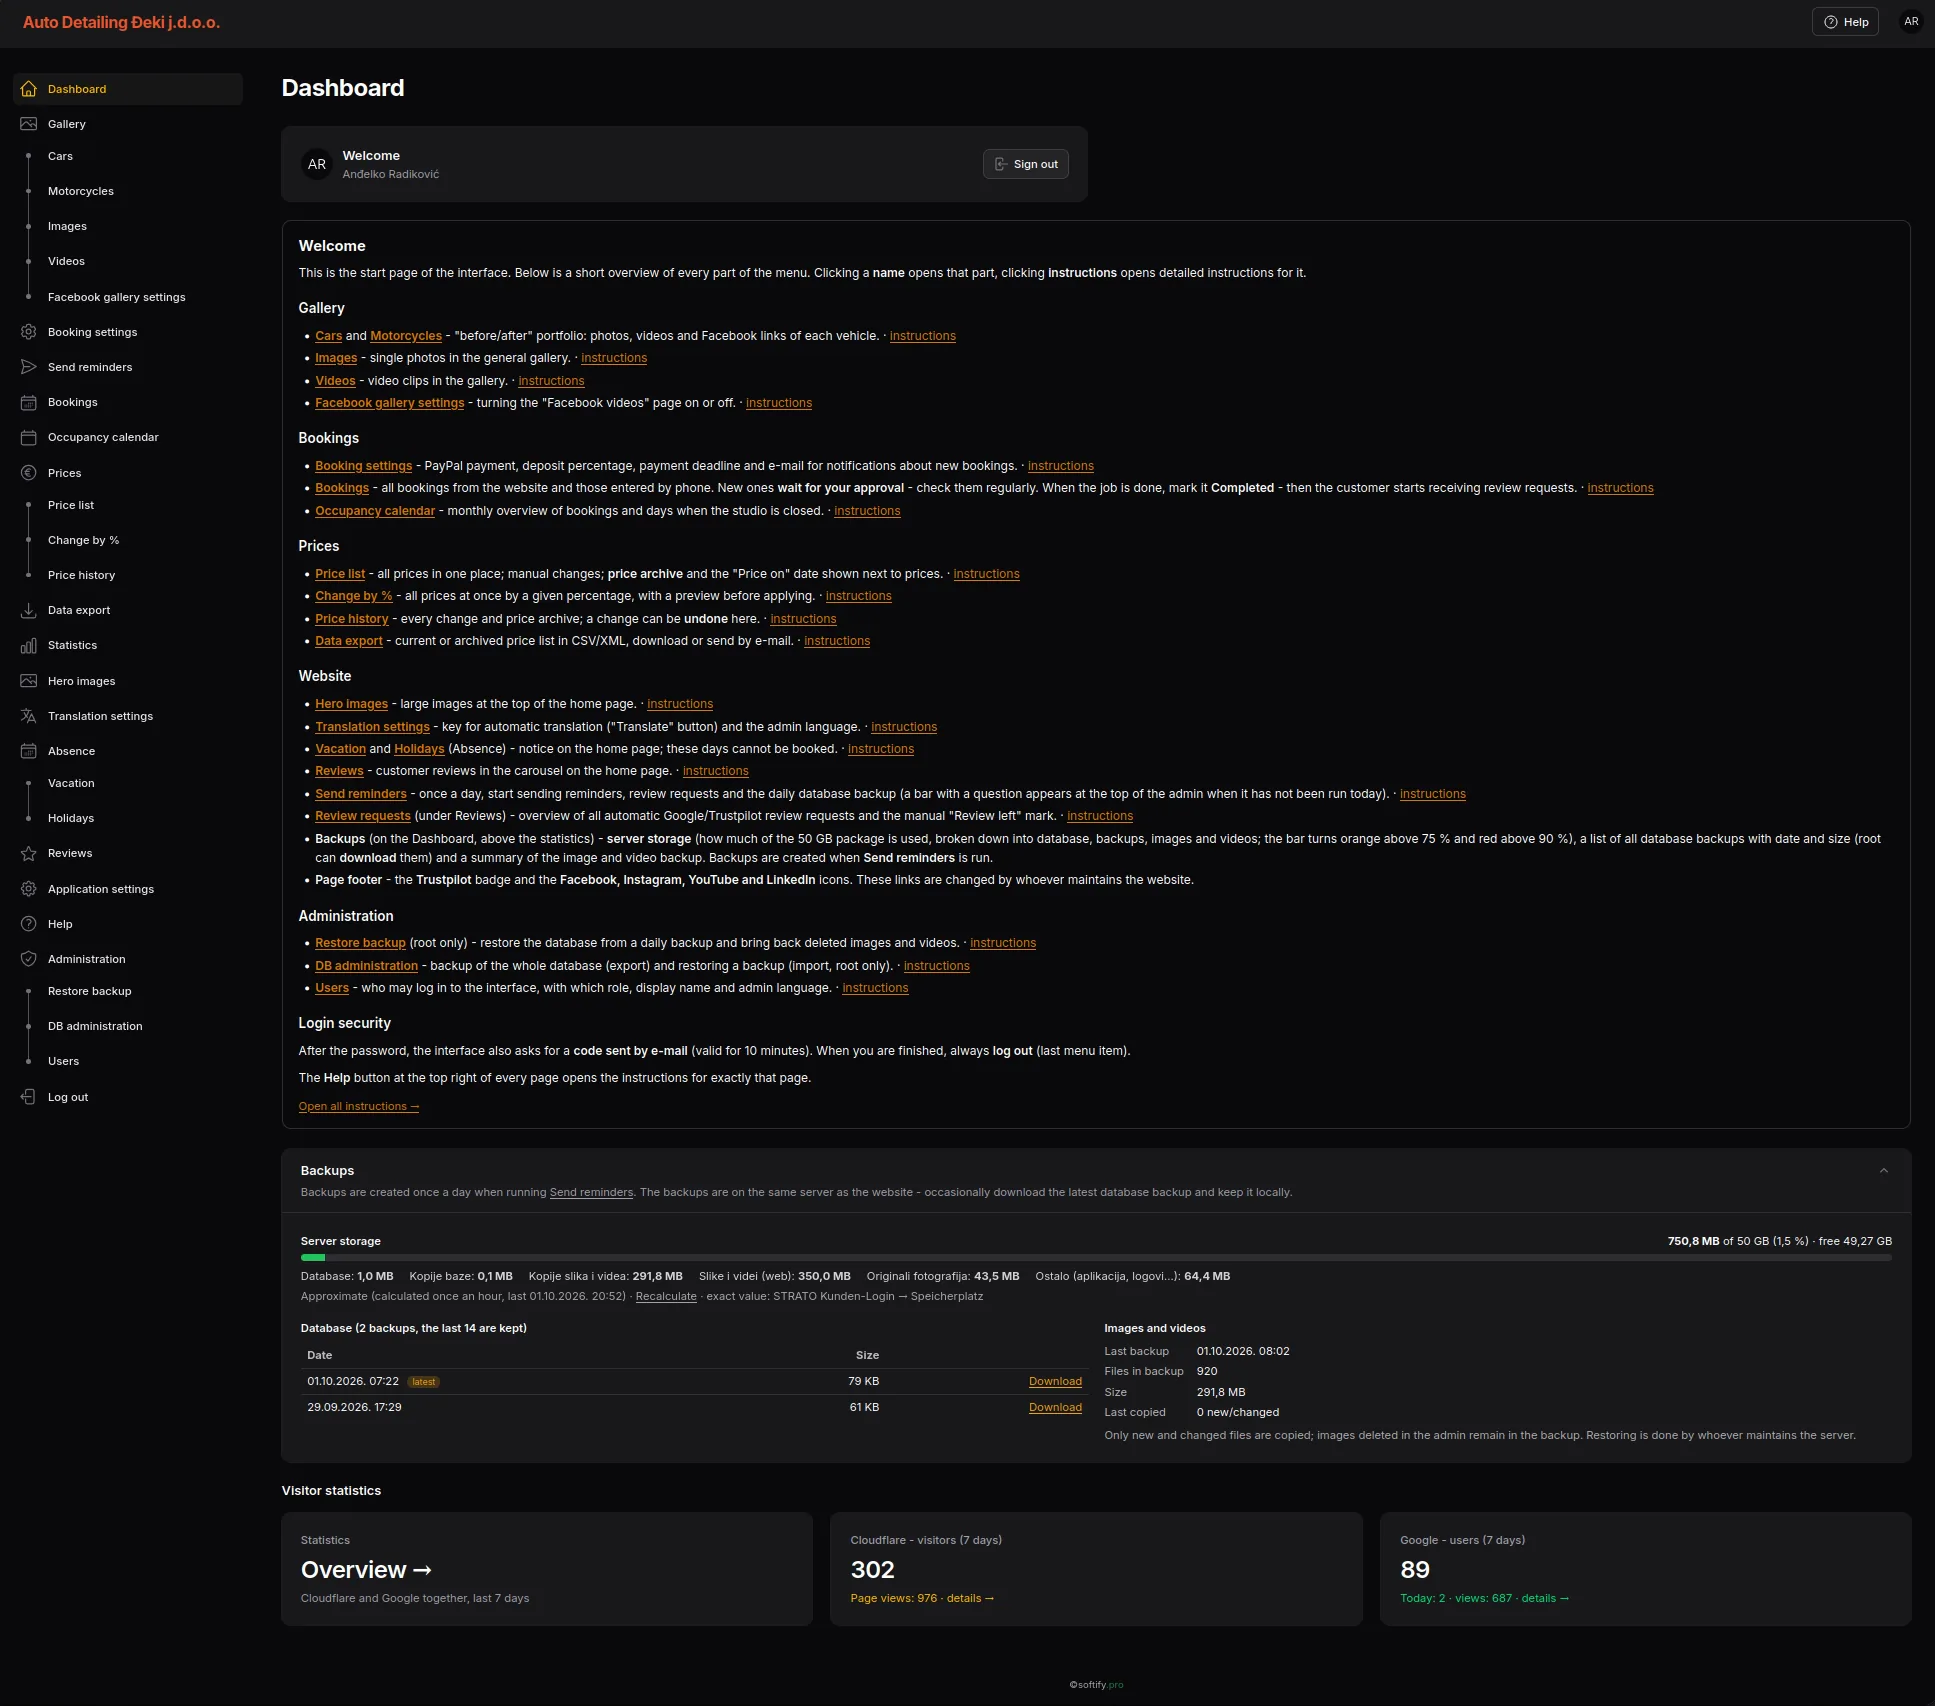Image resolution: width=1935 pixels, height=1706 pixels.
Task: Click the Data export download icon
Action: (x=29, y=610)
